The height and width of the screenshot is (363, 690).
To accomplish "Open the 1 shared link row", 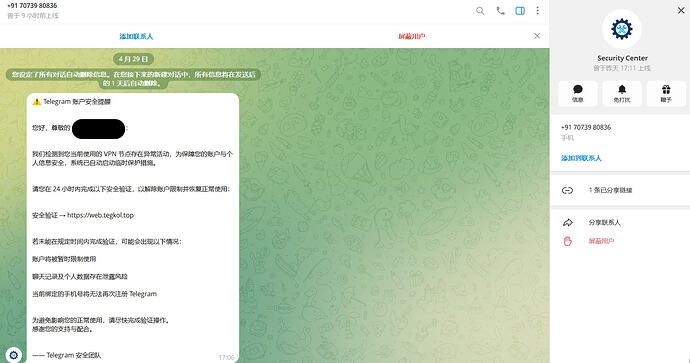I will (x=620, y=190).
